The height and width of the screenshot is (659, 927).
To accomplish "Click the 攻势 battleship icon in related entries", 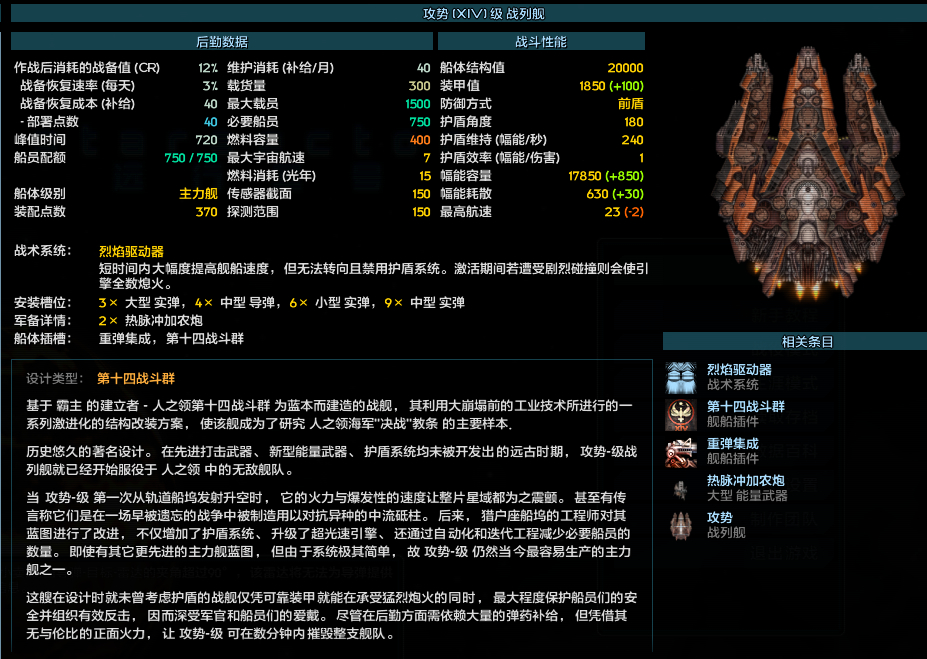I will click(683, 525).
